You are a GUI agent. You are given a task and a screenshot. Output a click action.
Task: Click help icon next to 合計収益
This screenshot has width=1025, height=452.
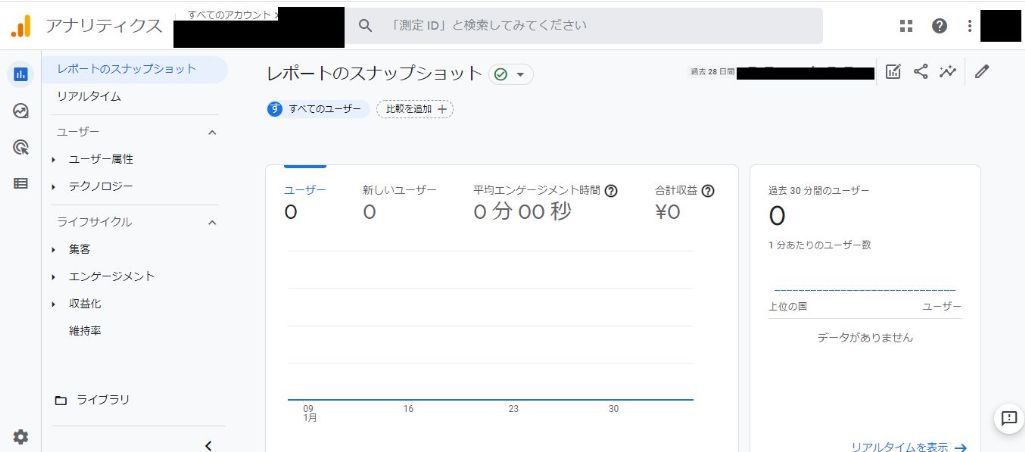(707, 191)
